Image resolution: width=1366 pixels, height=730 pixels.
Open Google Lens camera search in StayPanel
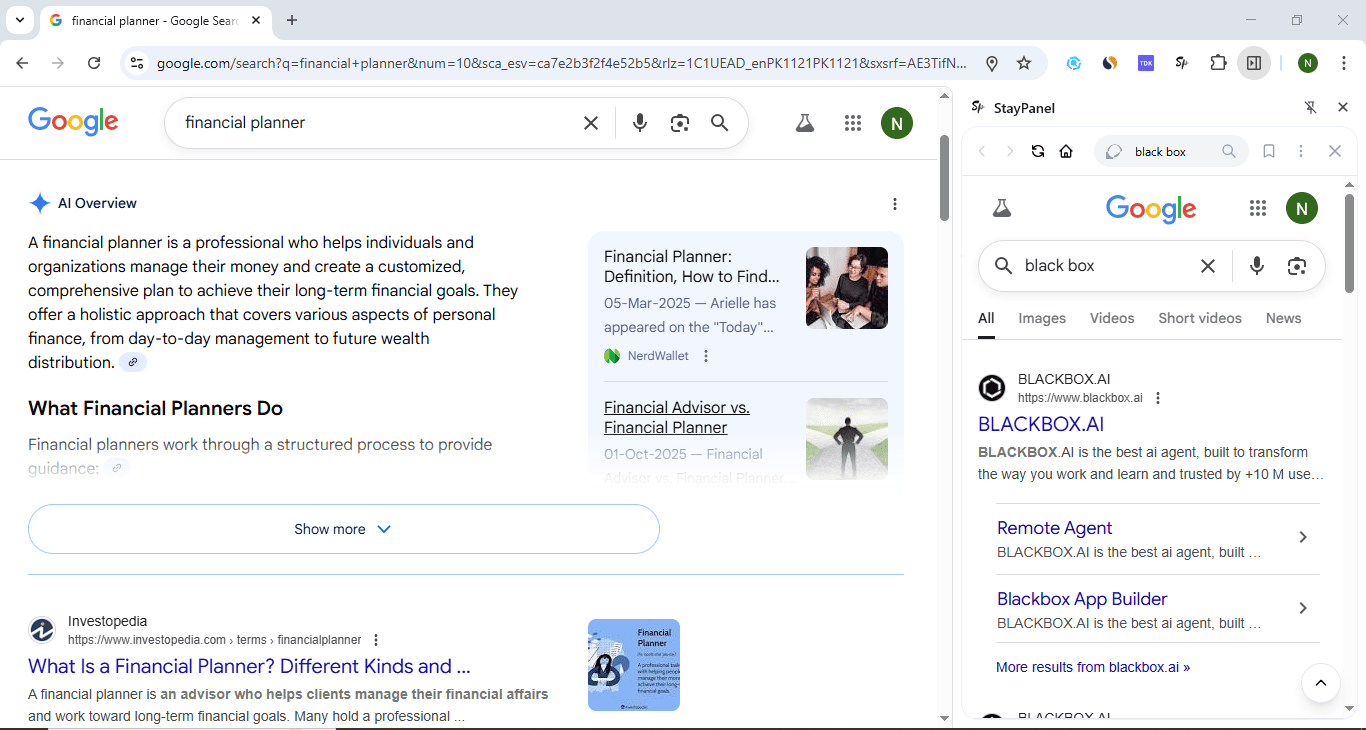[1297, 265]
